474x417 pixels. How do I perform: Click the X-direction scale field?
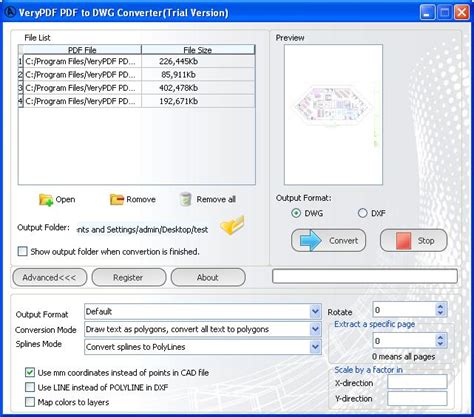click(x=417, y=382)
